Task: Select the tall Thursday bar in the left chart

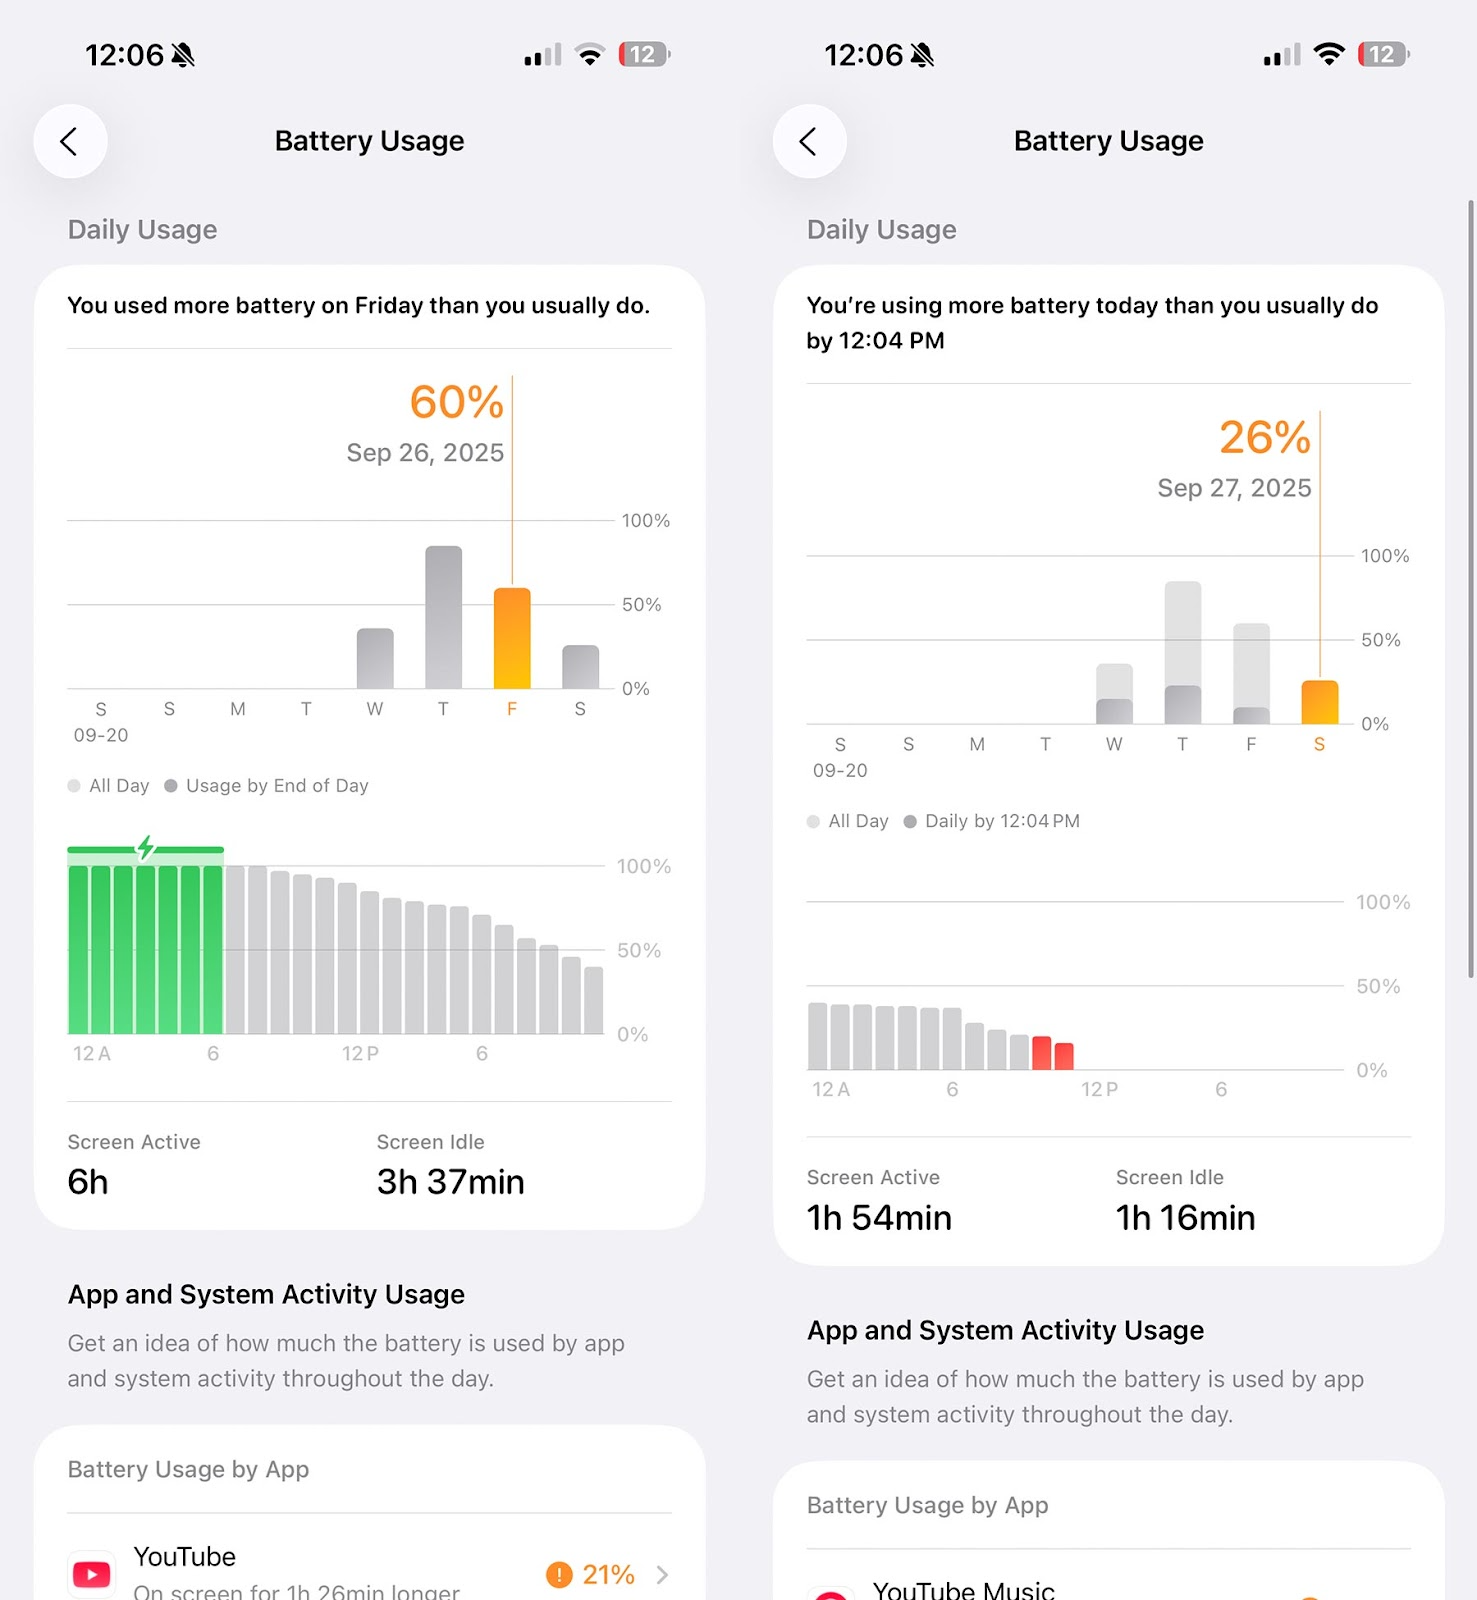Action: pos(443,617)
